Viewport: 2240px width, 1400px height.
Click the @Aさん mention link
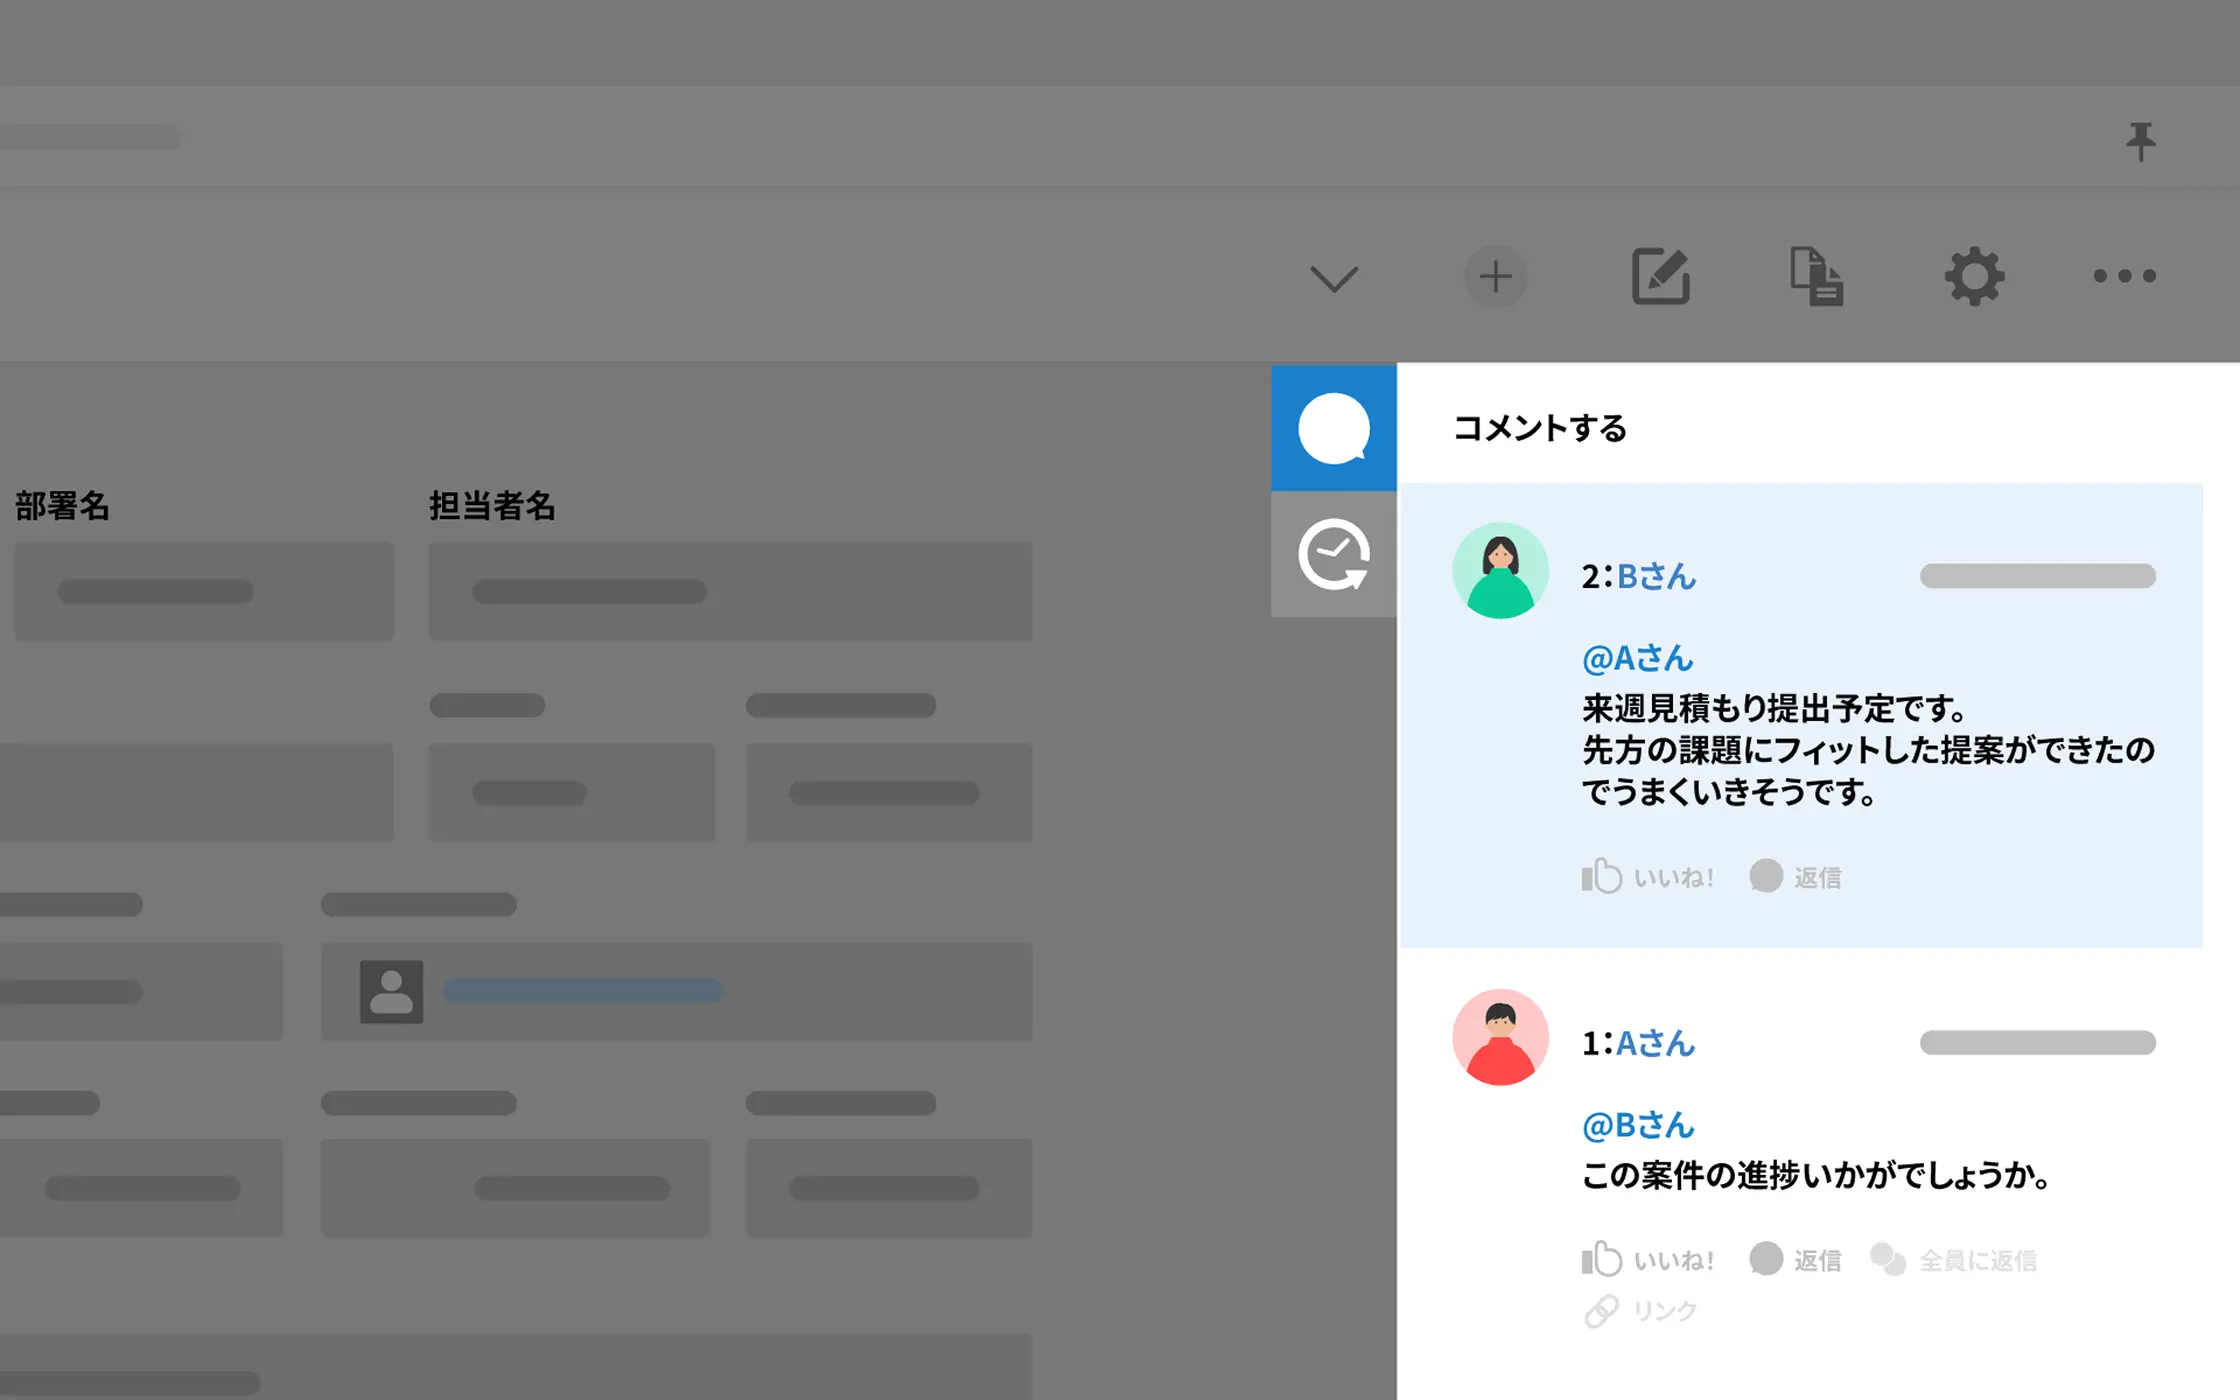click(1637, 658)
